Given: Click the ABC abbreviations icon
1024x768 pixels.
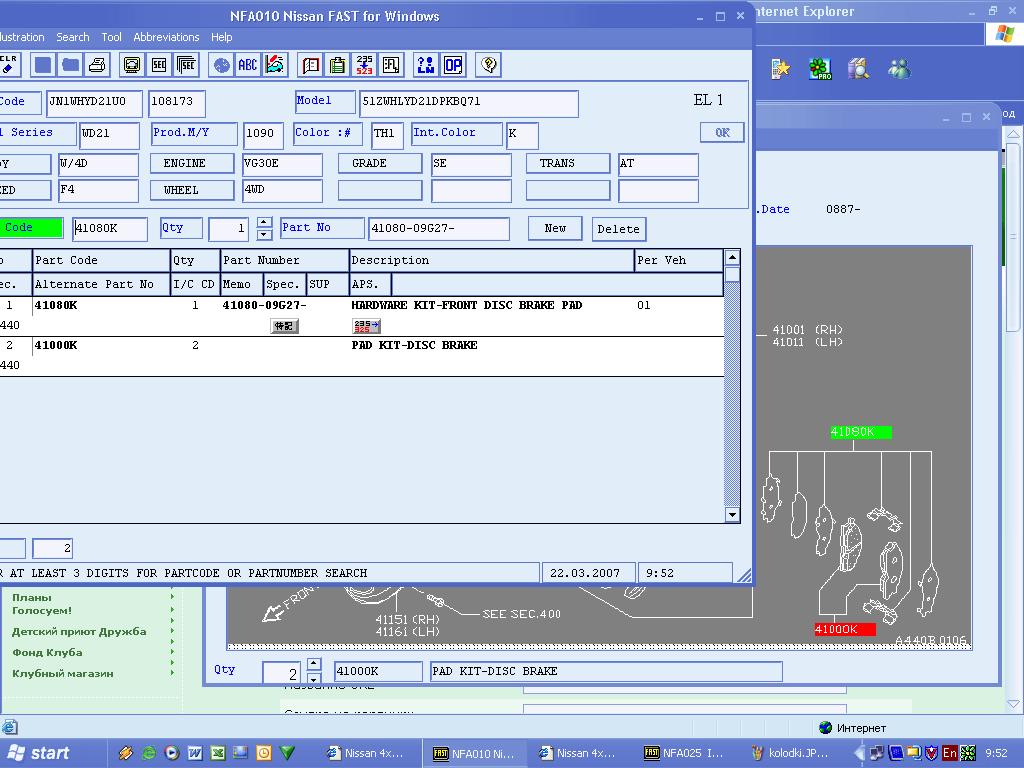Looking at the screenshot, I should [248, 65].
